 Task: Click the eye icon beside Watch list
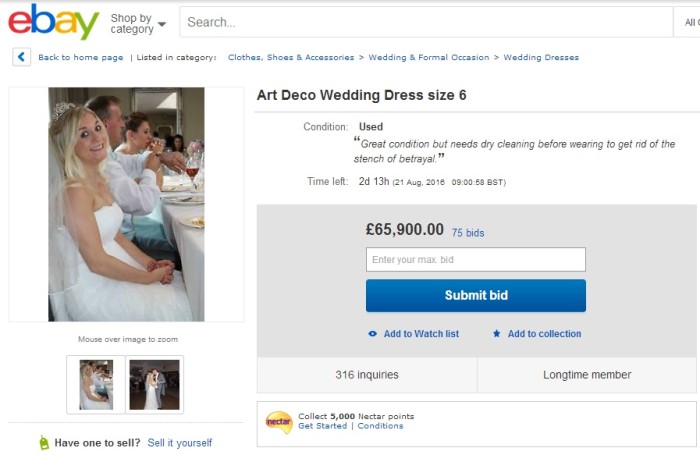[372, 334]
